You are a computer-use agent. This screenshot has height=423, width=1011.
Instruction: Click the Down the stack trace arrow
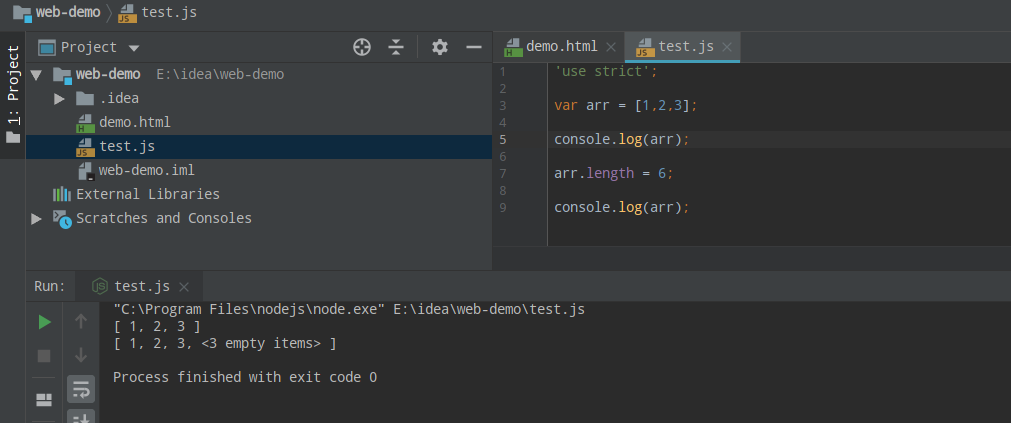(x=81, y=355)
